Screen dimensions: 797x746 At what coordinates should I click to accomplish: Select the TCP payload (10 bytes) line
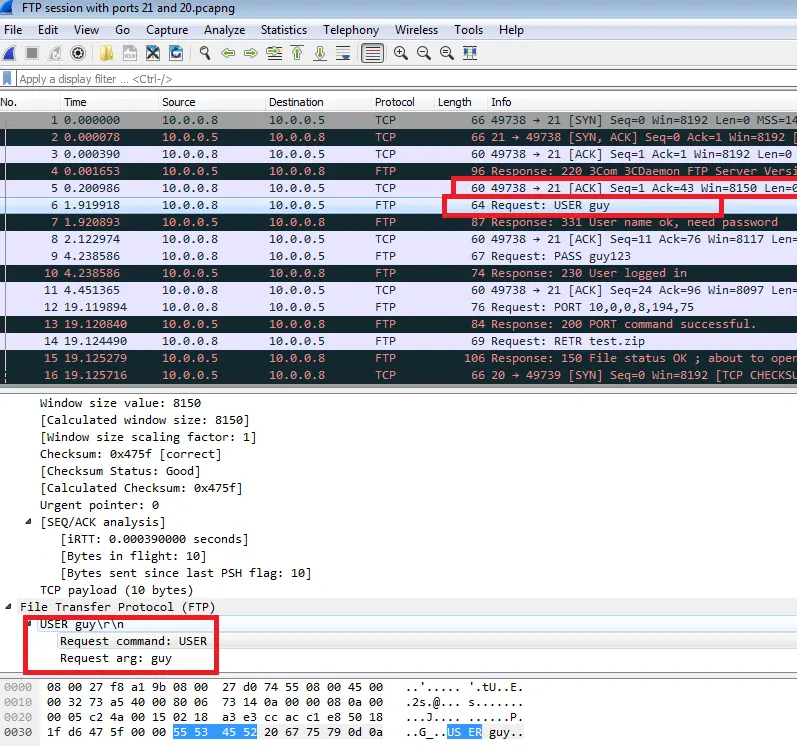coord(116,589)
